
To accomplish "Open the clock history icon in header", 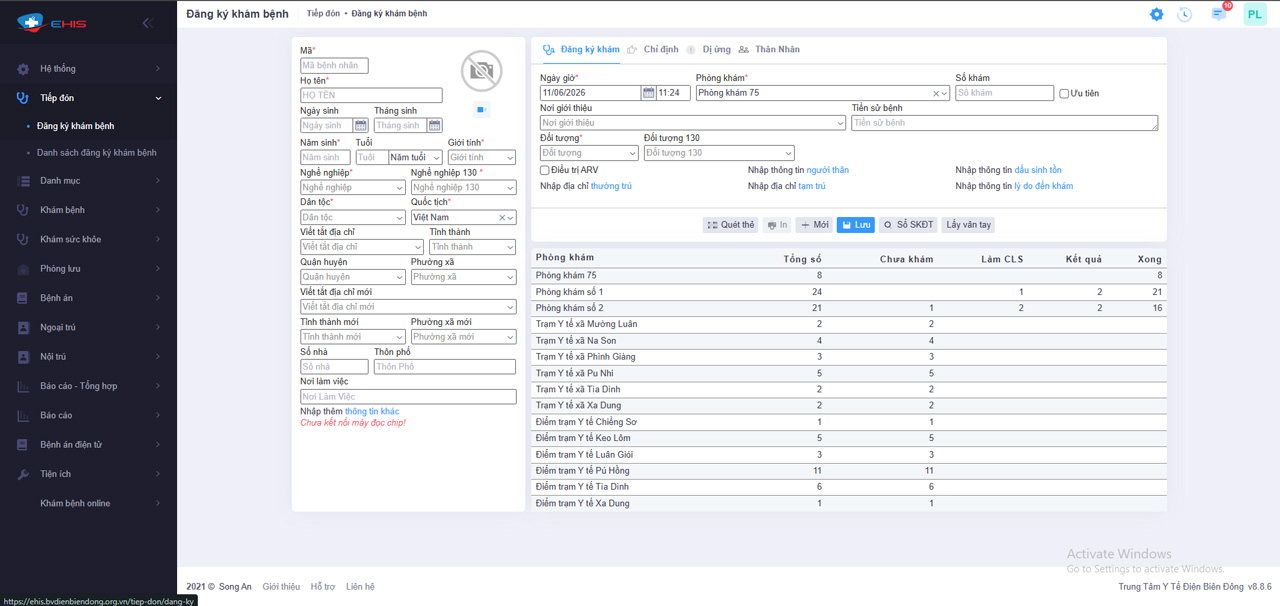I will click(1185, 14).
